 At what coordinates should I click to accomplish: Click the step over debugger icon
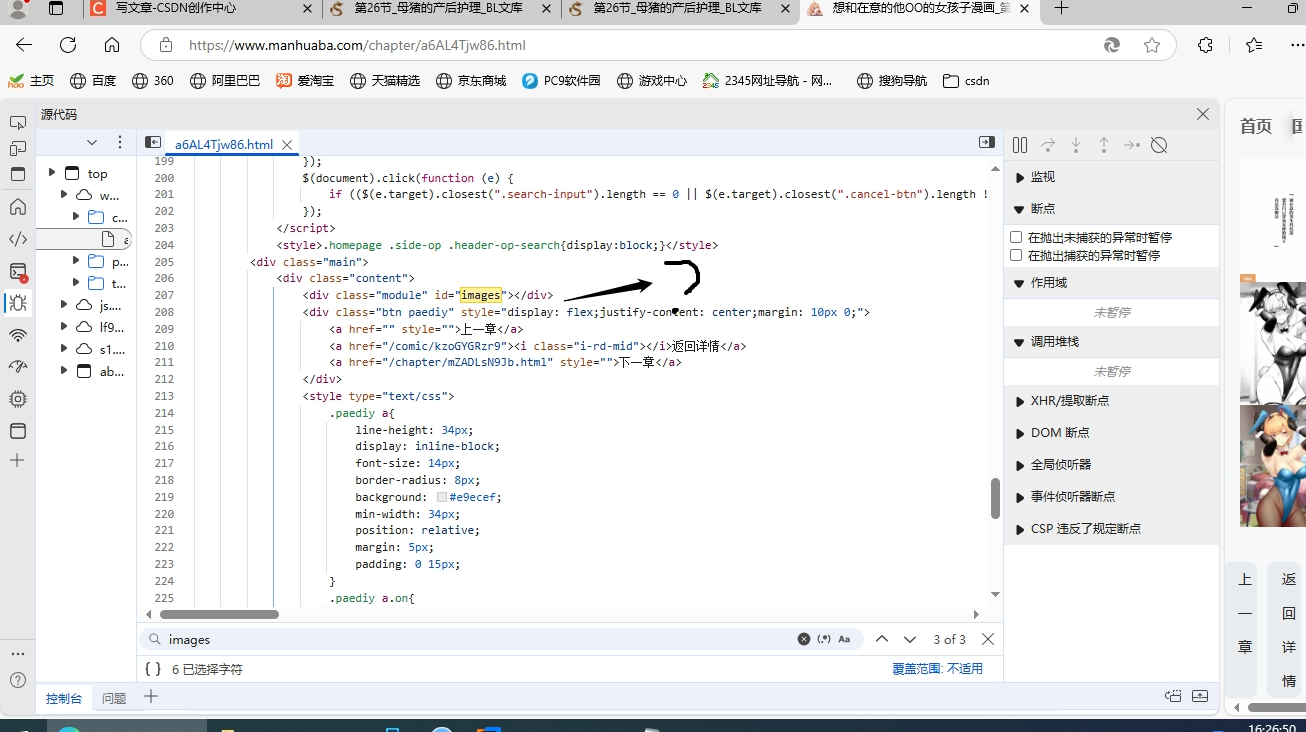pos(1048,145)
